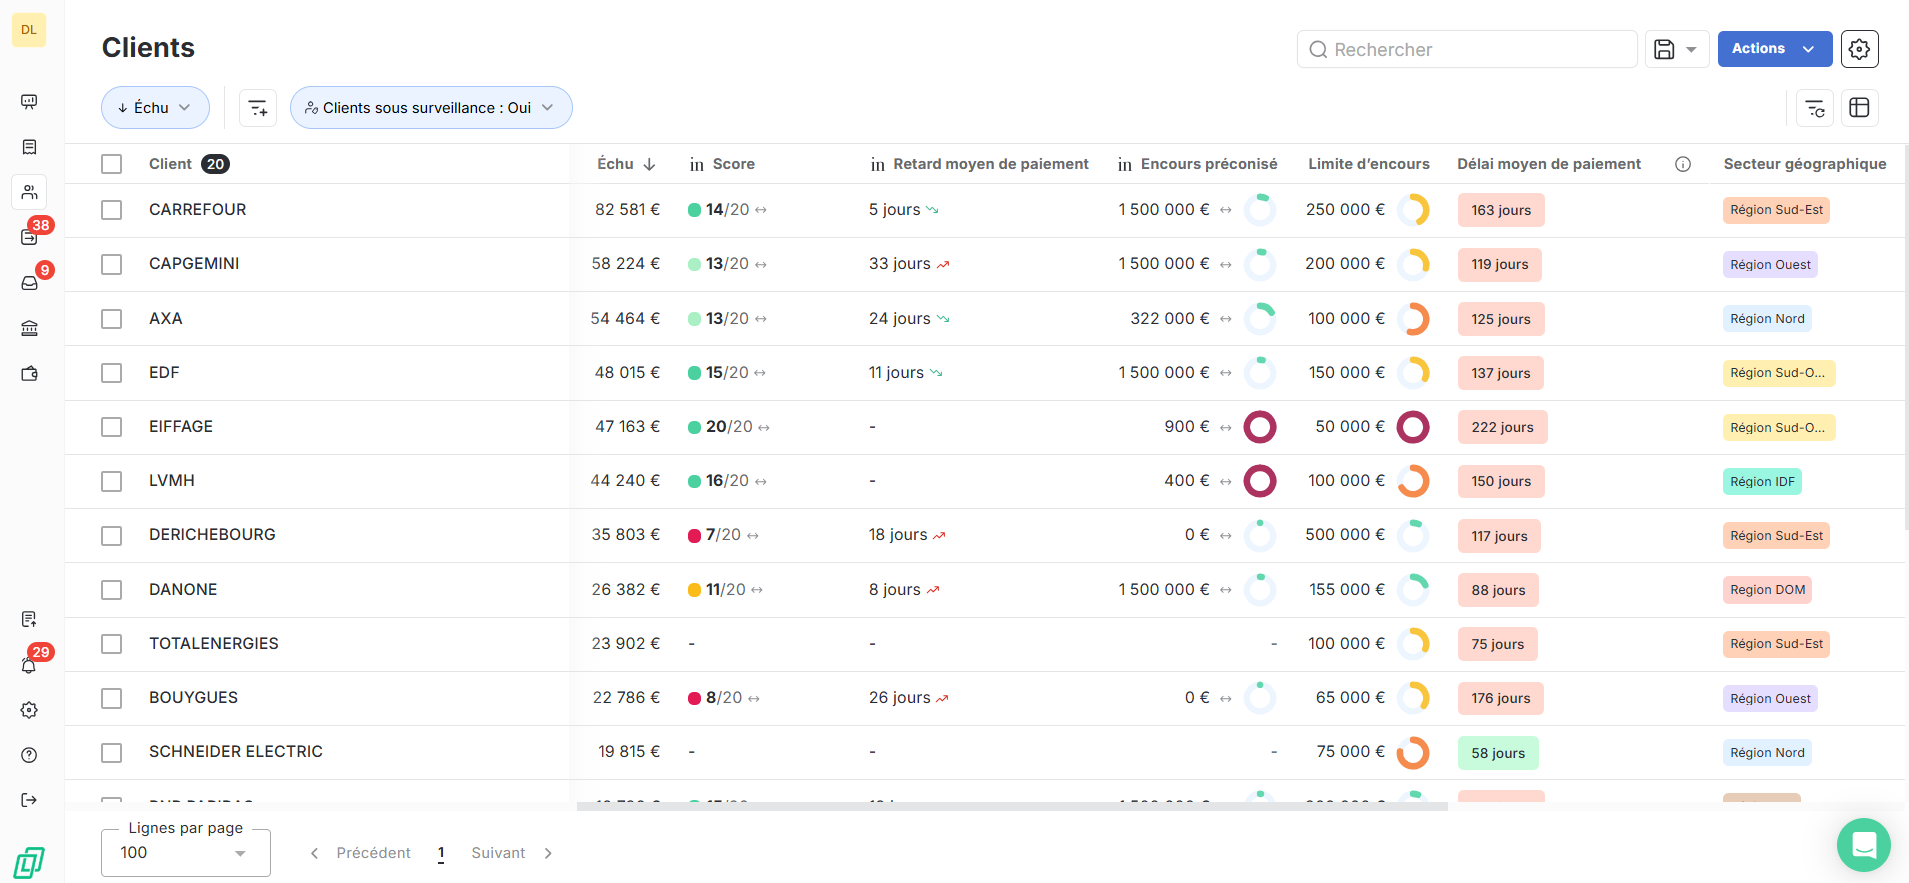Select the EIFFAGE row checkbox

(x=111, y=427)
